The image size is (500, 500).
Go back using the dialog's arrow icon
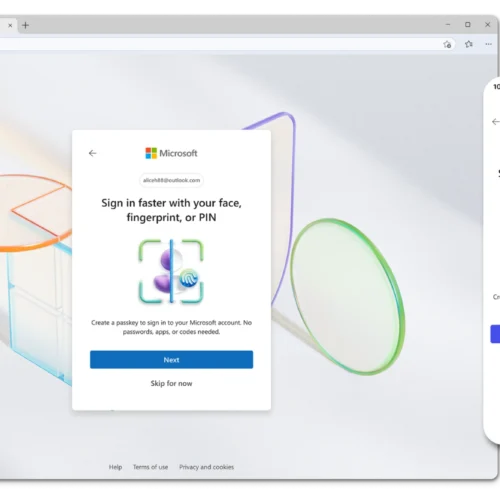point(92,153)
